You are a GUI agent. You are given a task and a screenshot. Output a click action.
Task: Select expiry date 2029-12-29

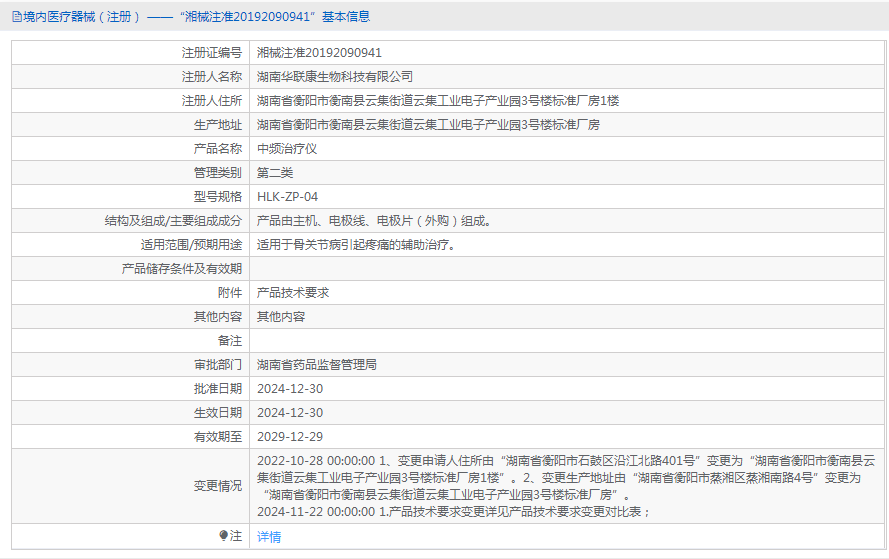290,437
